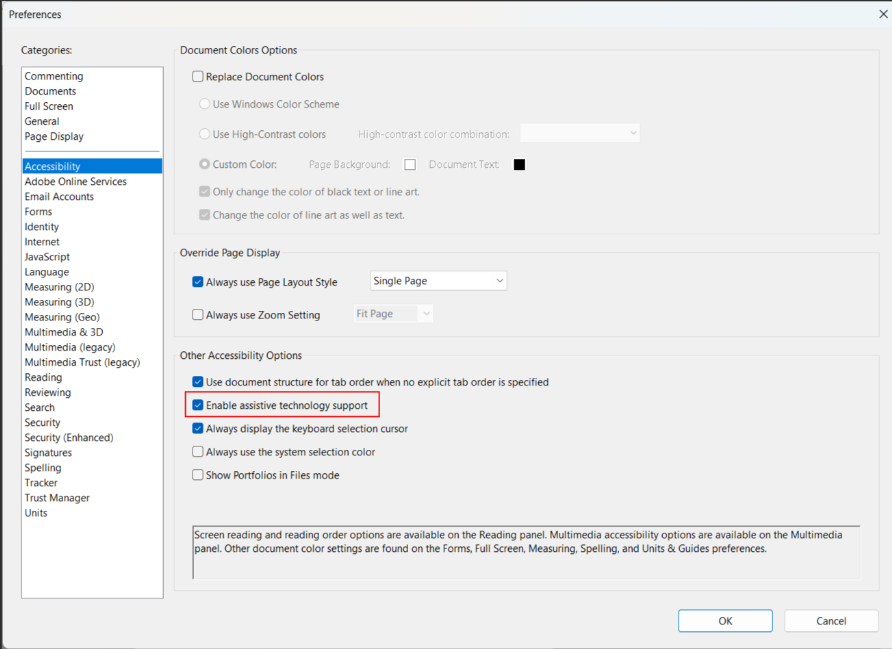Open Language category
892x649 pixels.
coord(92,272)
